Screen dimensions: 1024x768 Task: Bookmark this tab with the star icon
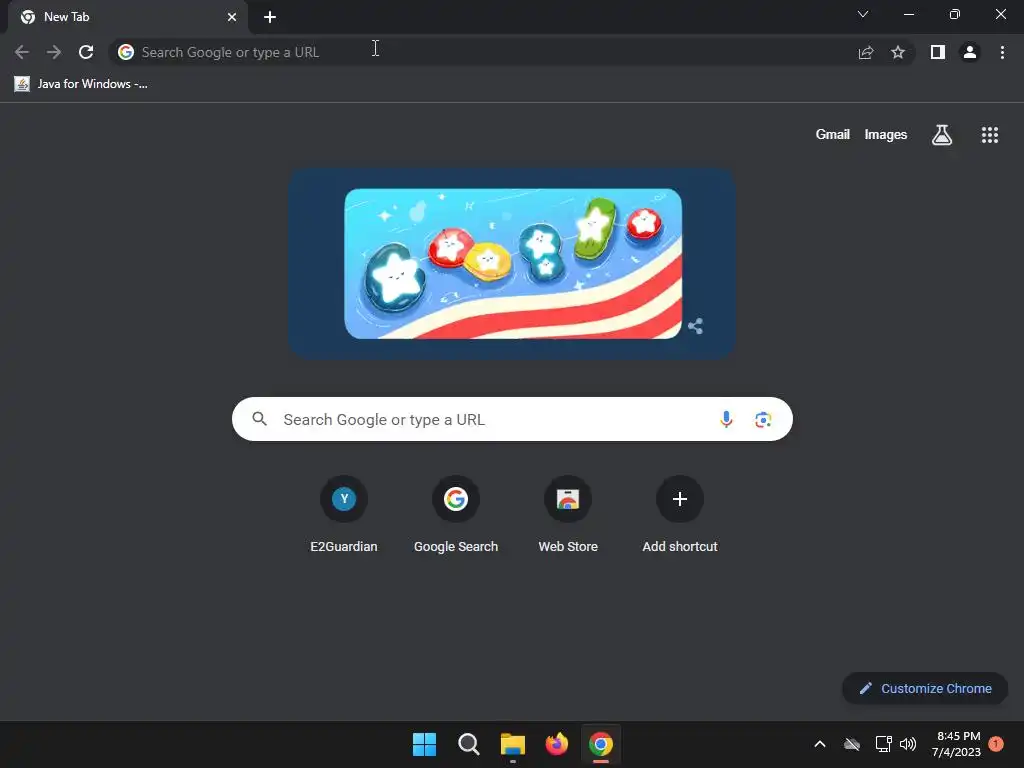(898, 52)
